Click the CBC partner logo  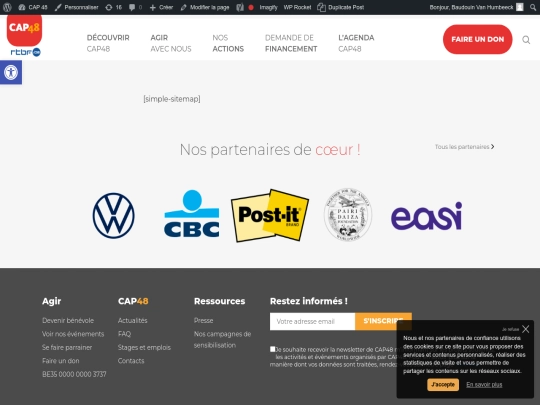tap(192, 214)
